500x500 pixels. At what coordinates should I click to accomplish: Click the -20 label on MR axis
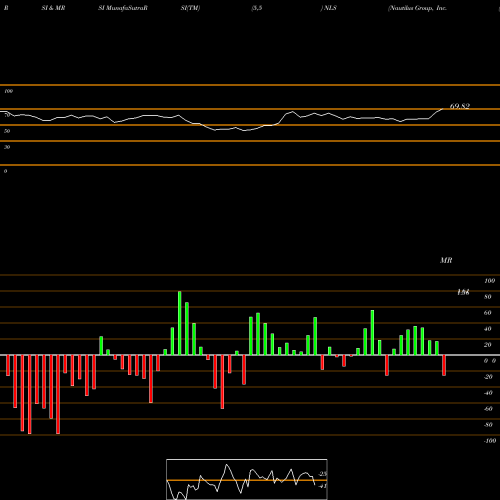pyautogui.click(x=488, y=377)
